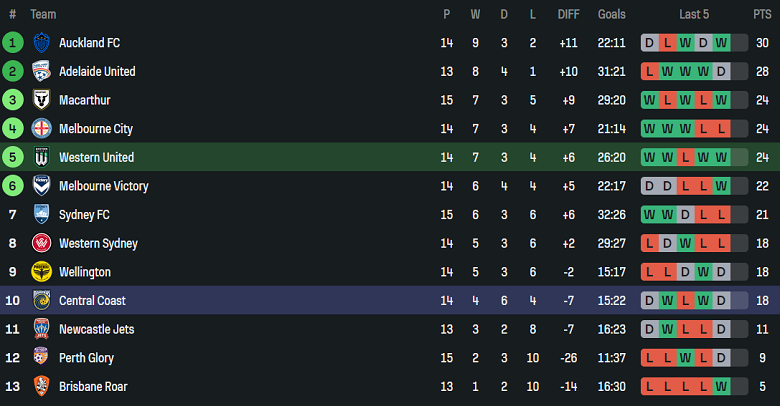Click the Last 5 column header
Screen dimensions: 780x406
694,14
